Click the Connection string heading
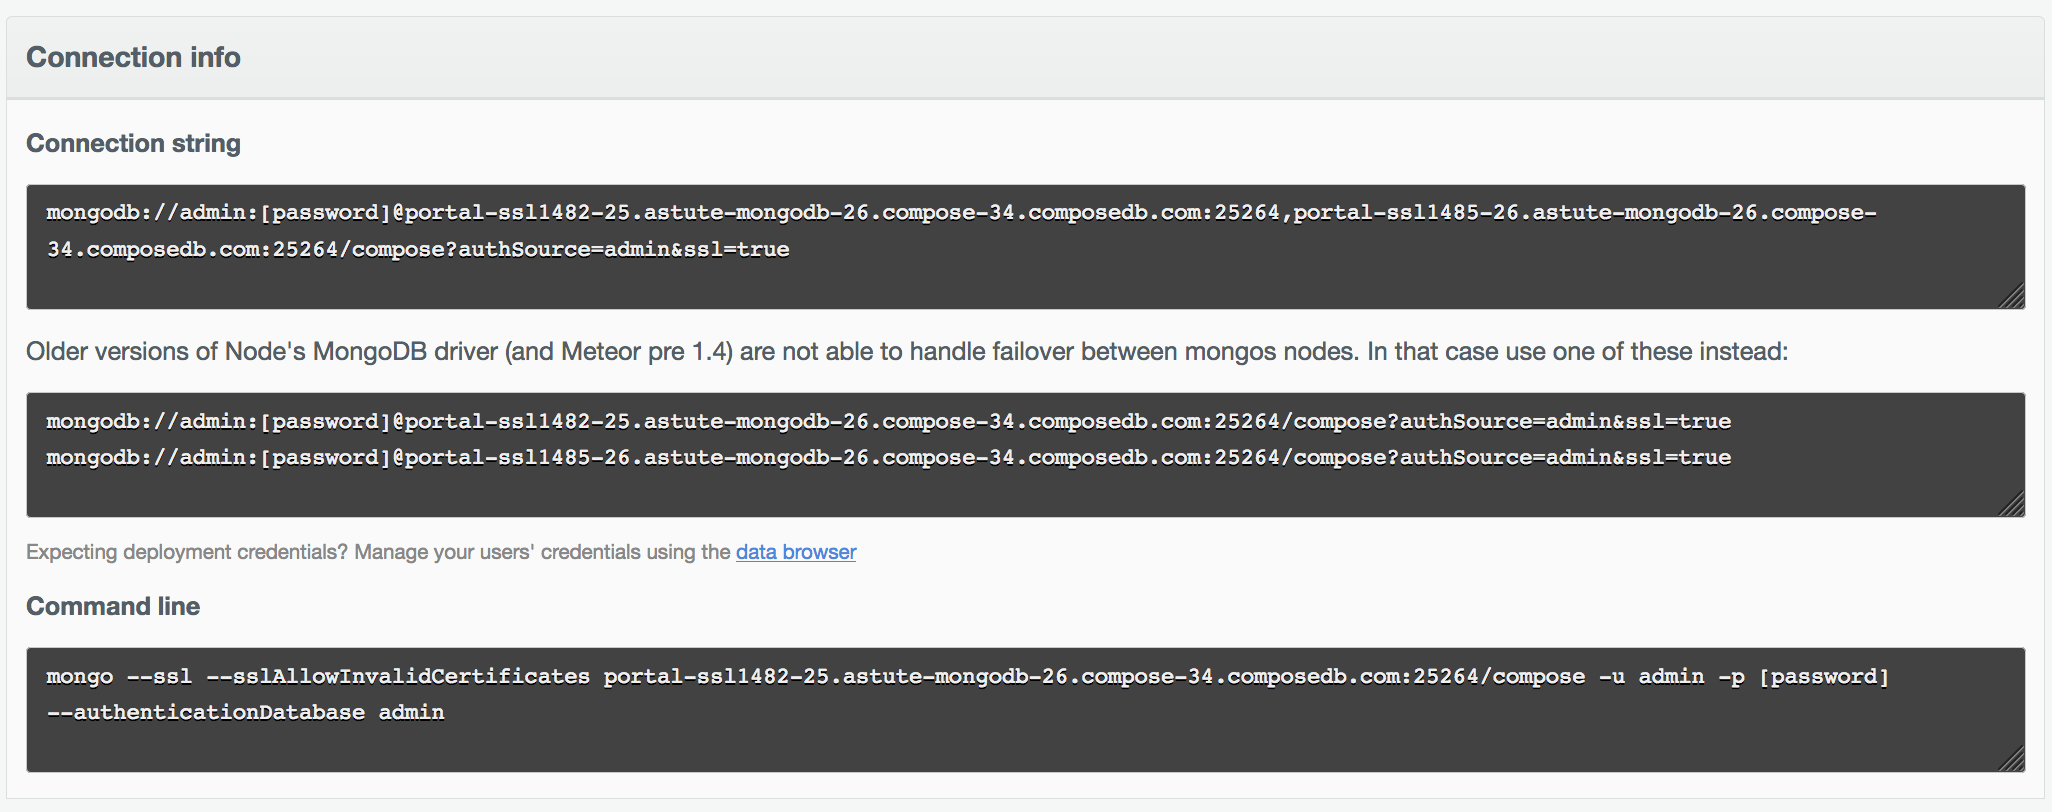This screenshot has height=812, width=2052. click(133, 144)
